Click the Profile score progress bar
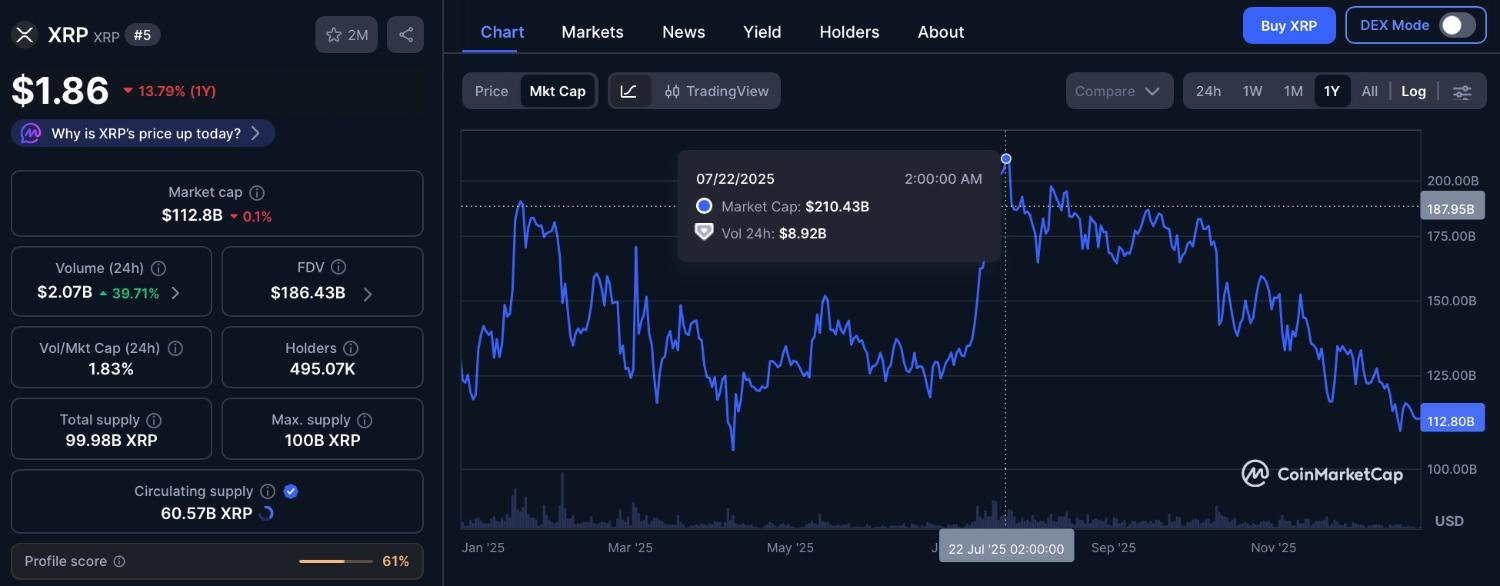 pyautogui.click(x=336, y=561)
